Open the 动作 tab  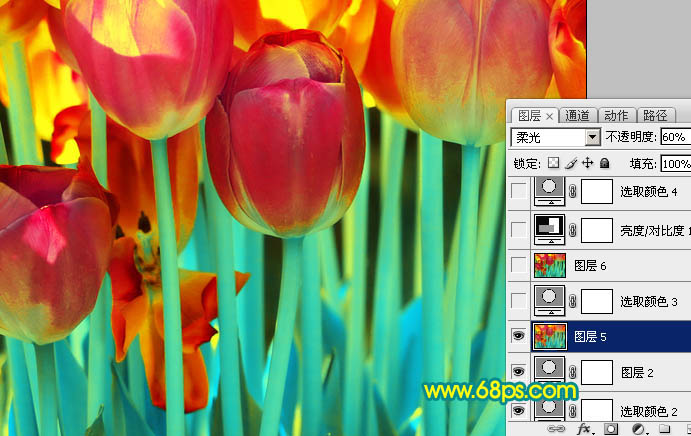(x=617, y=115)
